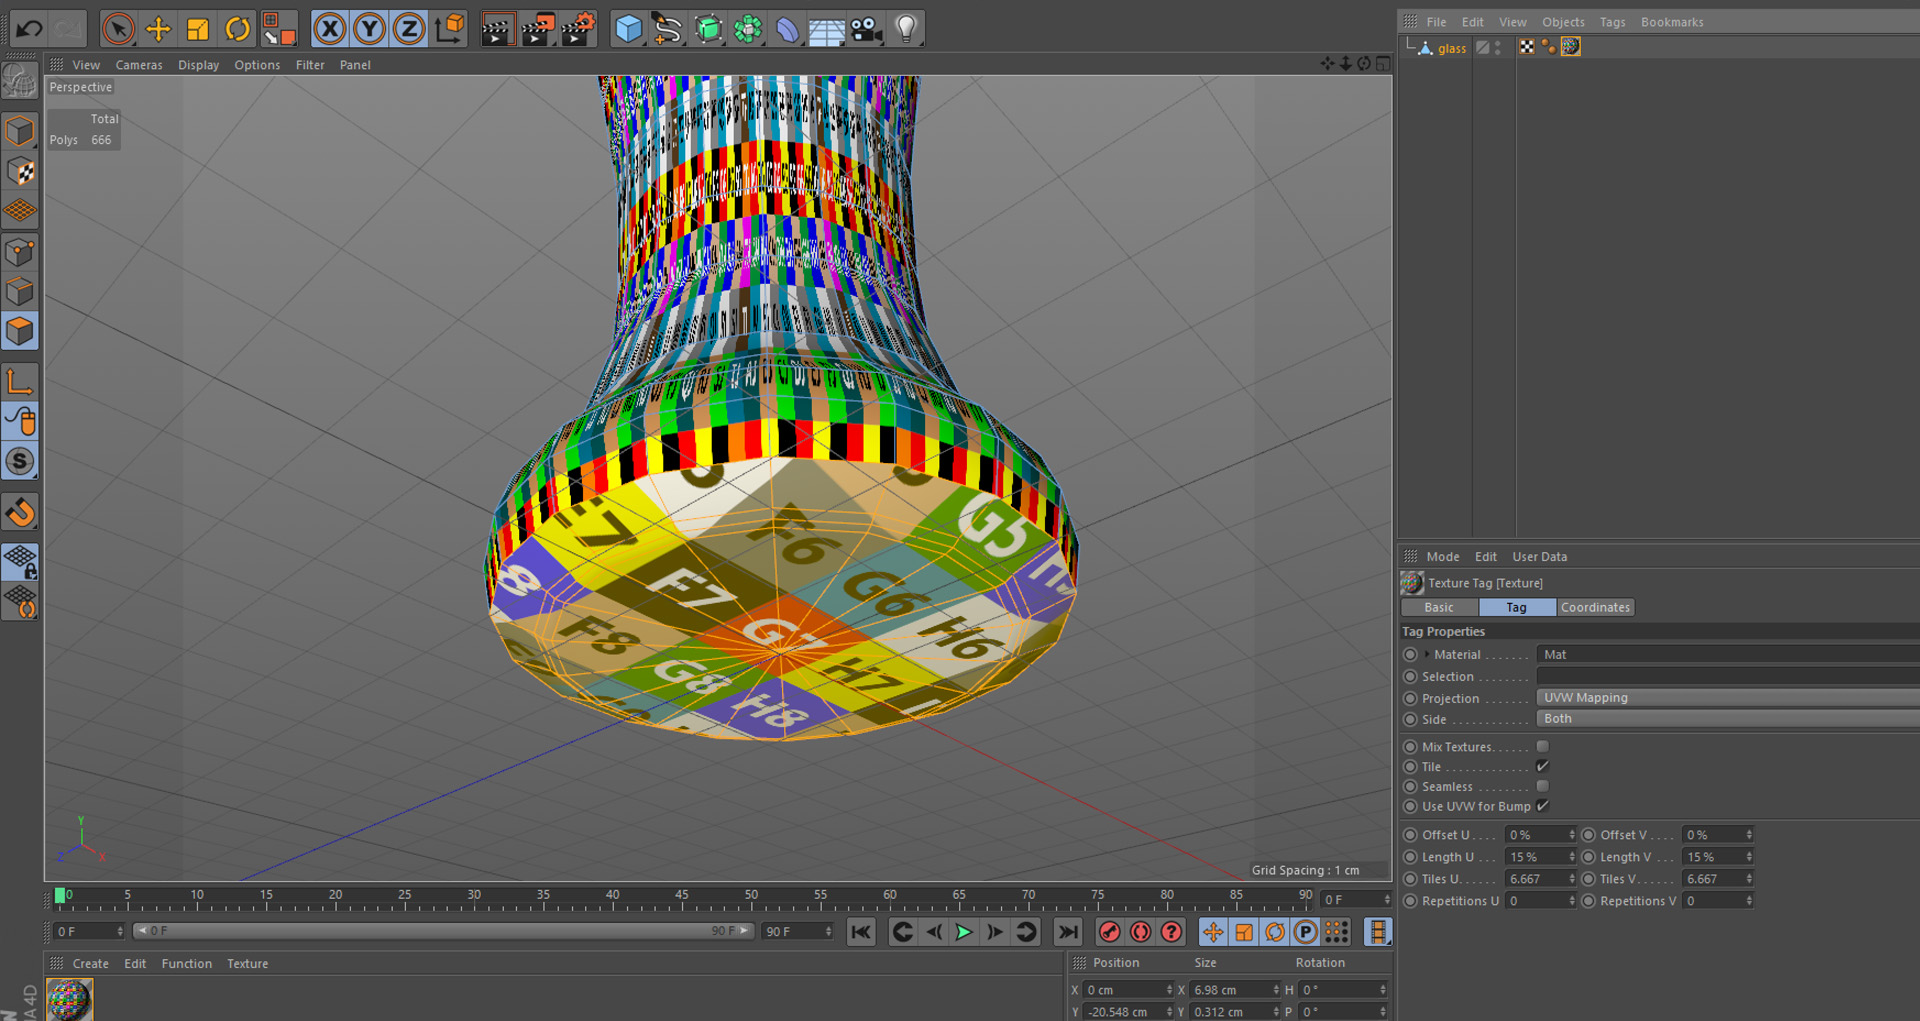Click the Repetitions V stepper arrows
The height and width of the screenshot is (1021, 1920).
pos(1749,901)
